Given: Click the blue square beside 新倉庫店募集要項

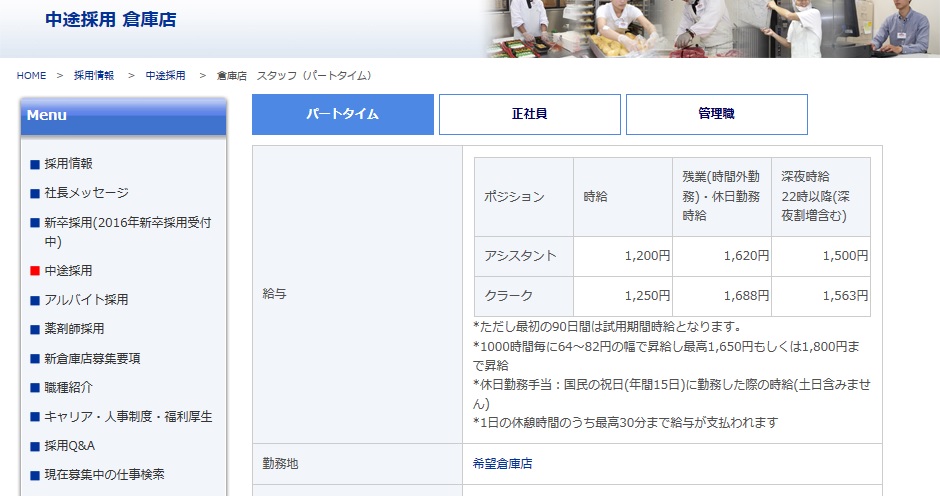Looking at the screenshot, I should click(35, 359).
